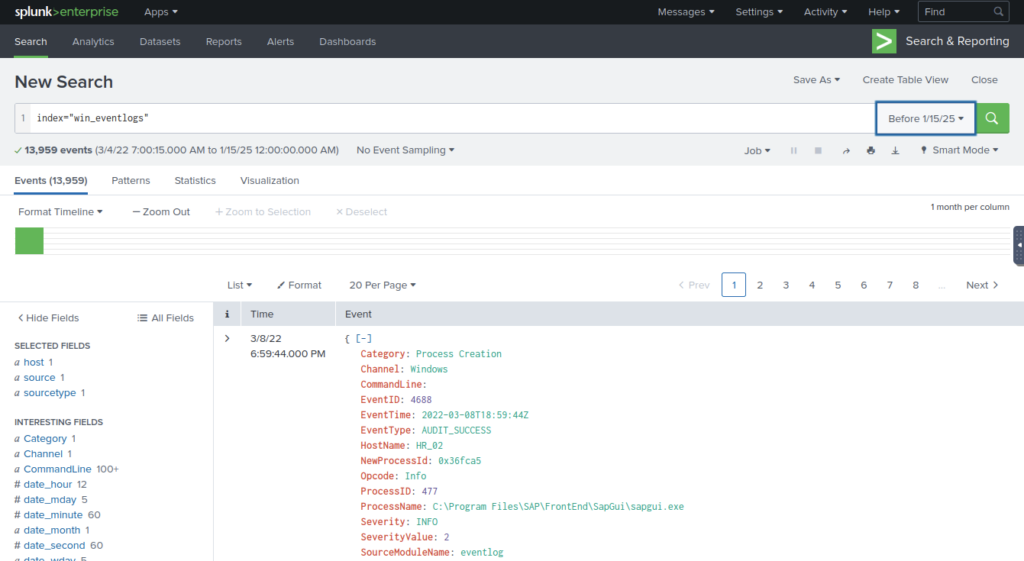This screenshot has height=561, width=1024.
Task: Pause the search job
Action: [793, 150]
